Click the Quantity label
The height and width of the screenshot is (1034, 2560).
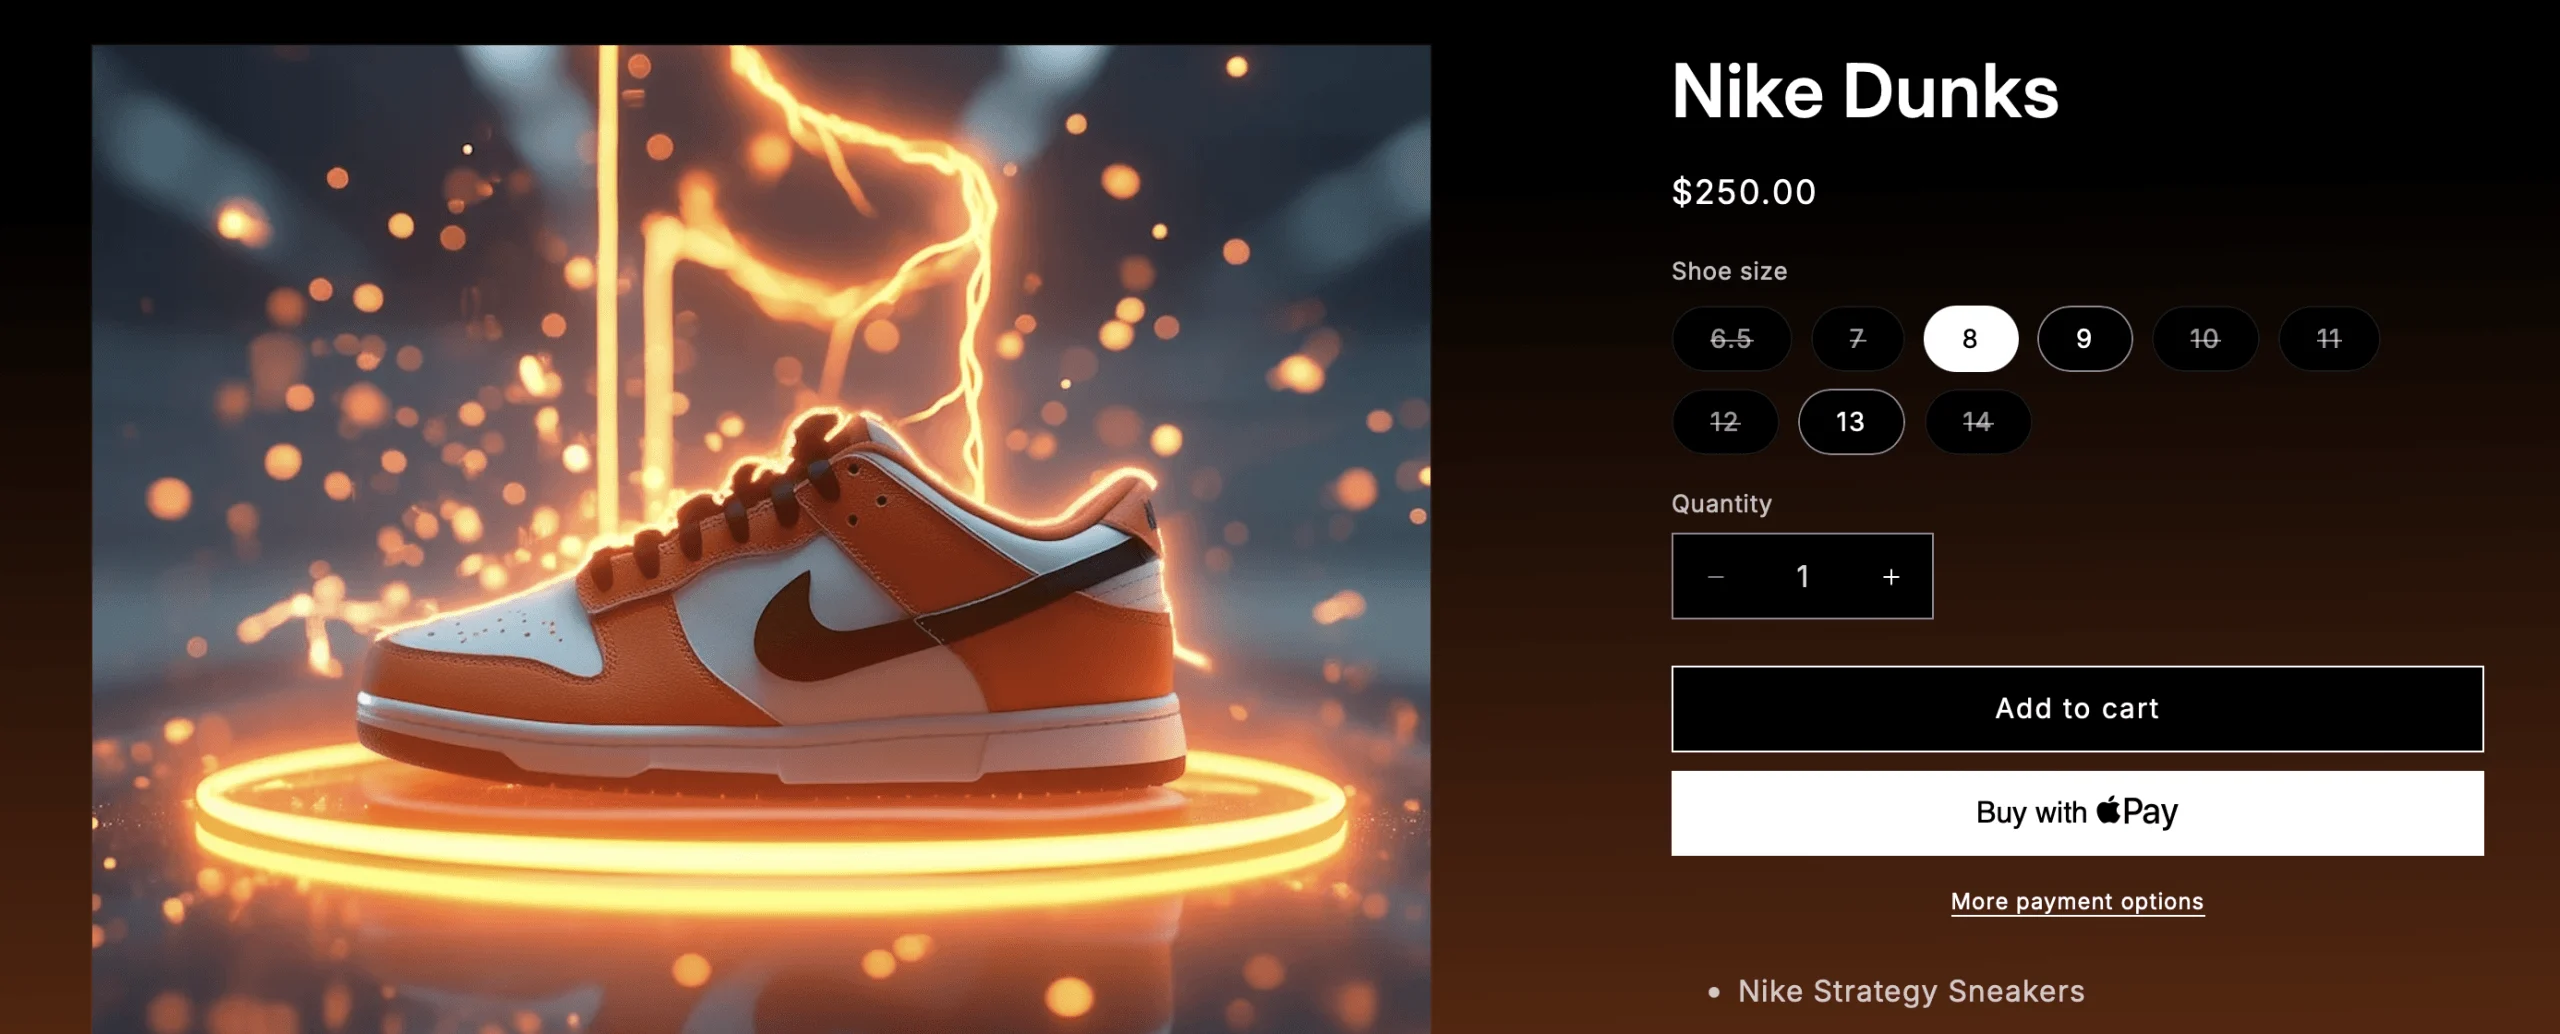click(1721, 504)
